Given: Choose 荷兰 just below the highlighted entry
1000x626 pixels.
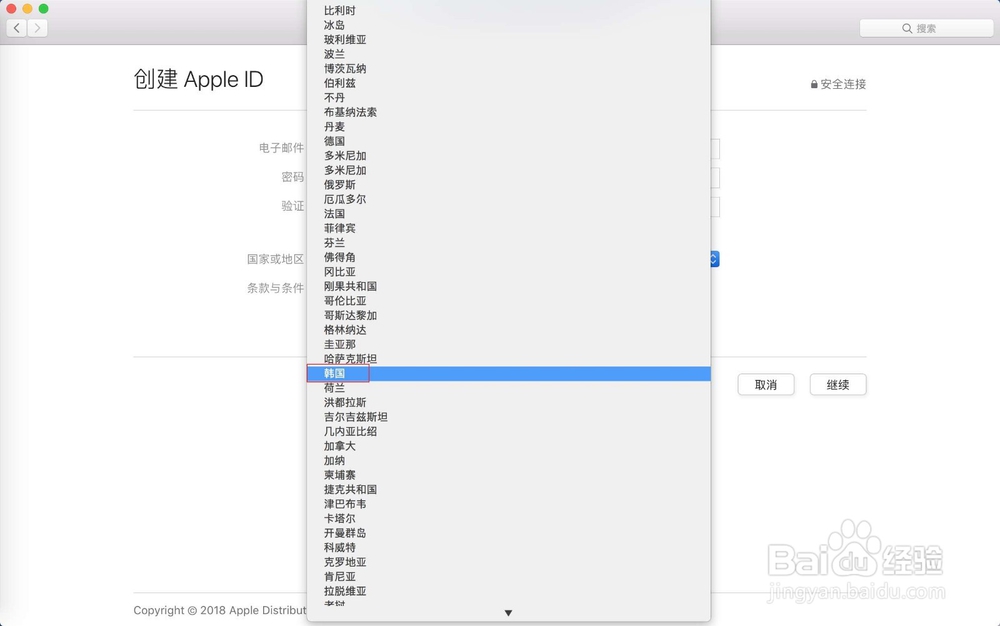Looking at the screenshot, I should coord(333,387).
